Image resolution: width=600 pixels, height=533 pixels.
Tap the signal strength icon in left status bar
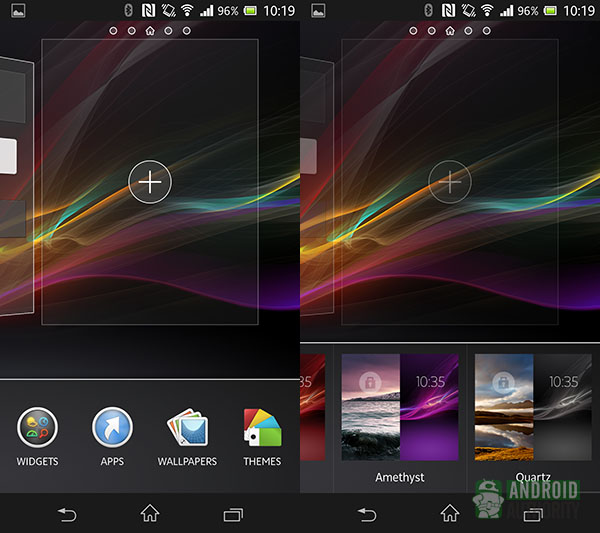(207, 10)
